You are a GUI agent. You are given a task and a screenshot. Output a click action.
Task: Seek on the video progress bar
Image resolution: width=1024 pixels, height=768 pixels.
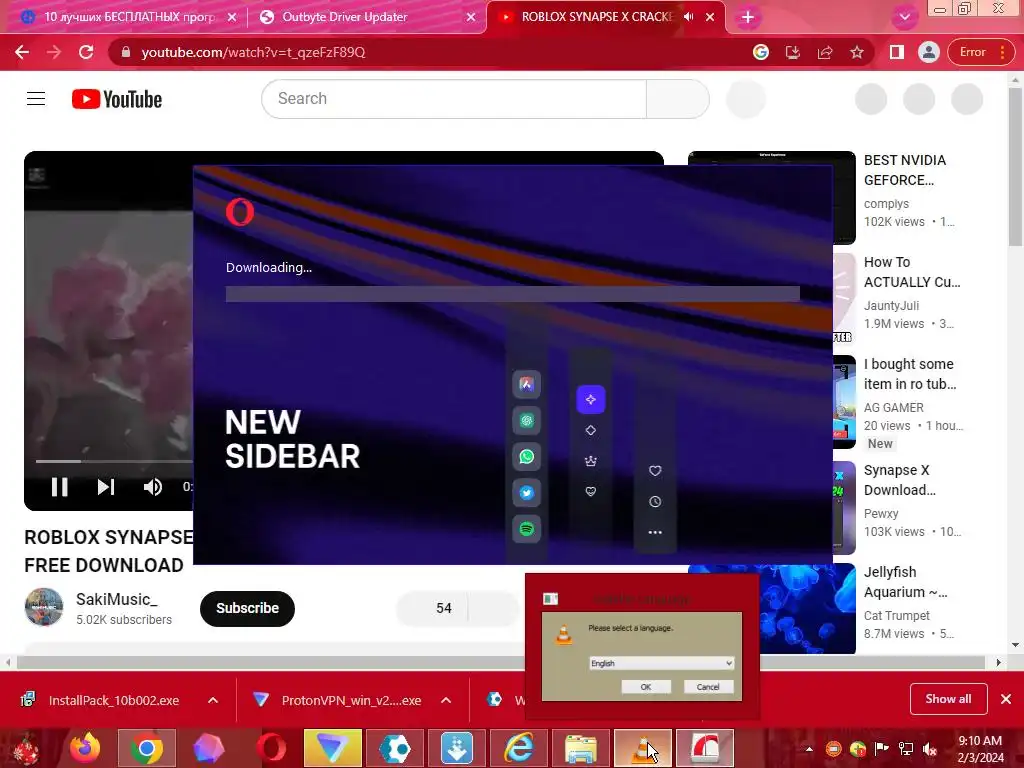point(114,461)
